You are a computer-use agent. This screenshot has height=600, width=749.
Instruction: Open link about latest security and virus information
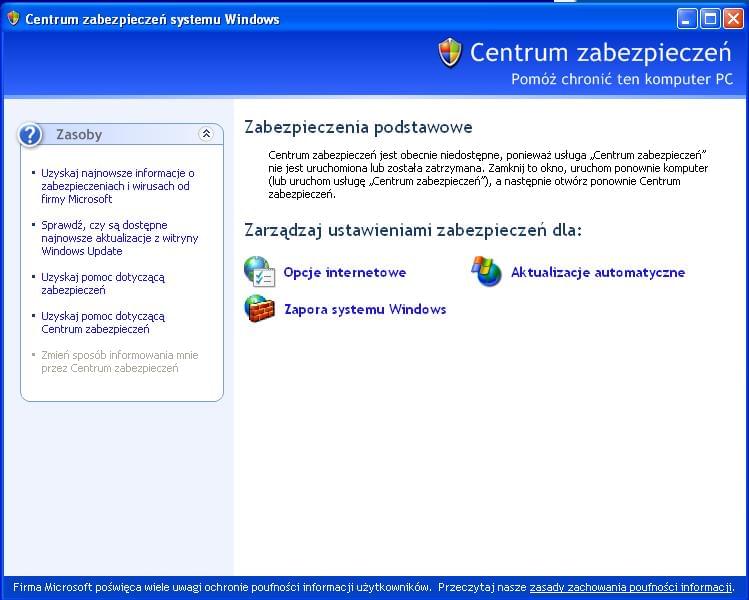(118, 186)
